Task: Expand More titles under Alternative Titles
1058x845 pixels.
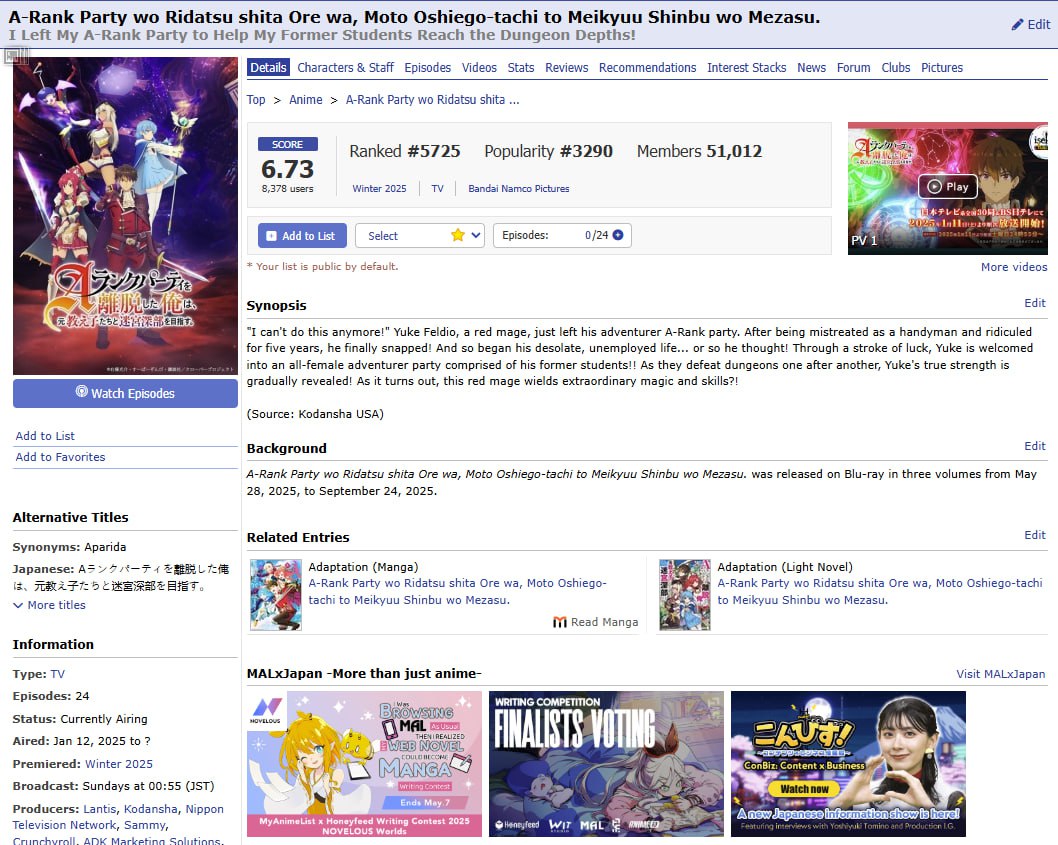Action: click(50, 605)
